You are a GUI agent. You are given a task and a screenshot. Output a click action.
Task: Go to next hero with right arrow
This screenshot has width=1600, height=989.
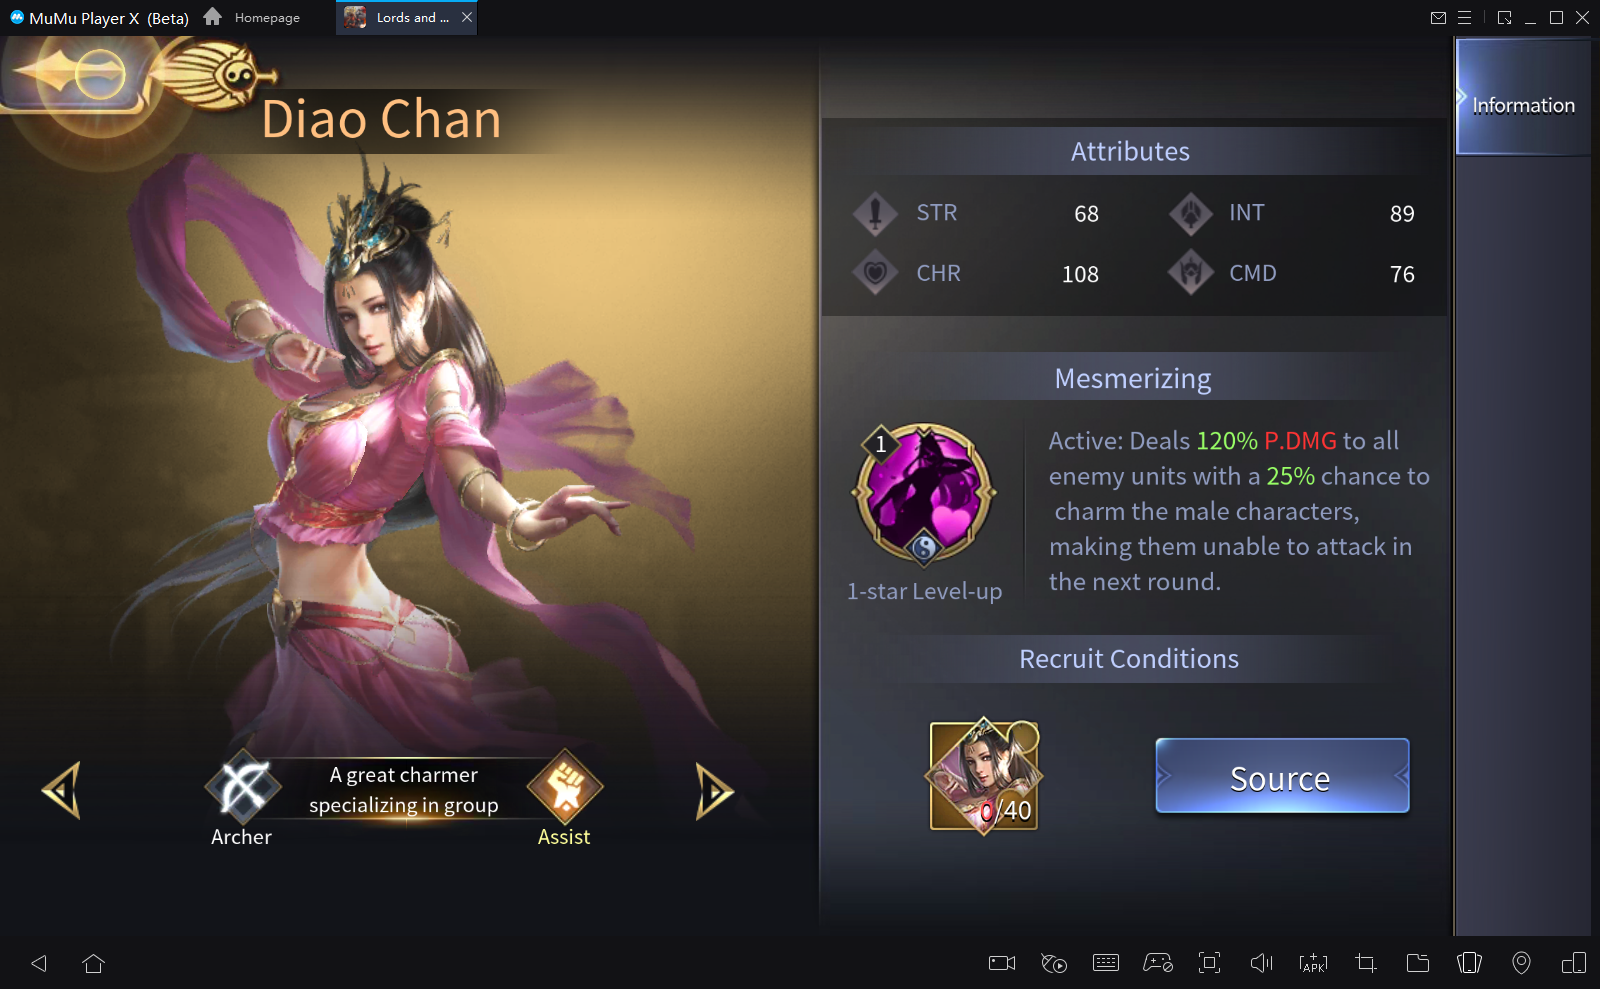714,792
